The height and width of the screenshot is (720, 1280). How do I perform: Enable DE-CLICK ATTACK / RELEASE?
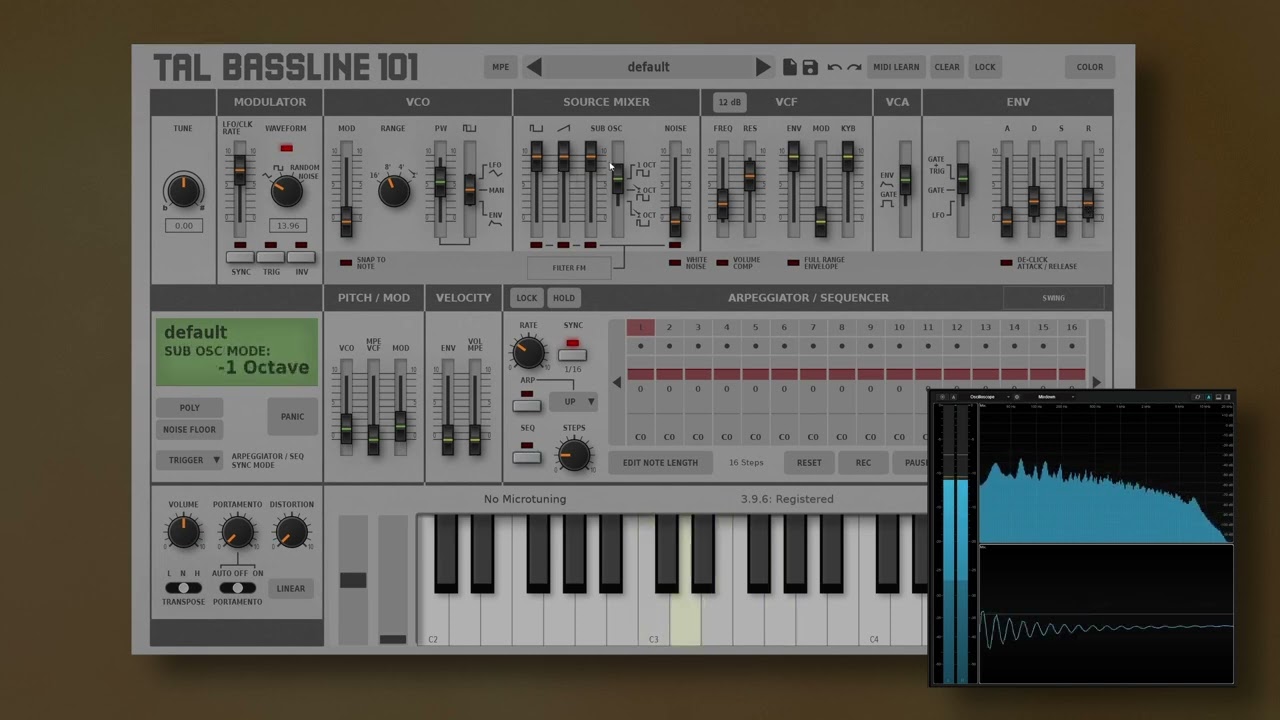1006,263
